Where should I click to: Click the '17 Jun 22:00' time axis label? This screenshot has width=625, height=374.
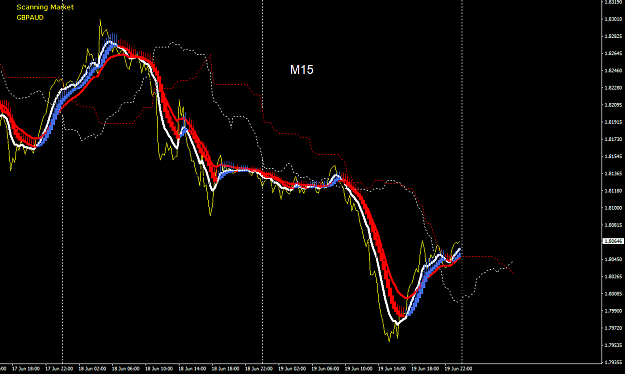[59, 369]
